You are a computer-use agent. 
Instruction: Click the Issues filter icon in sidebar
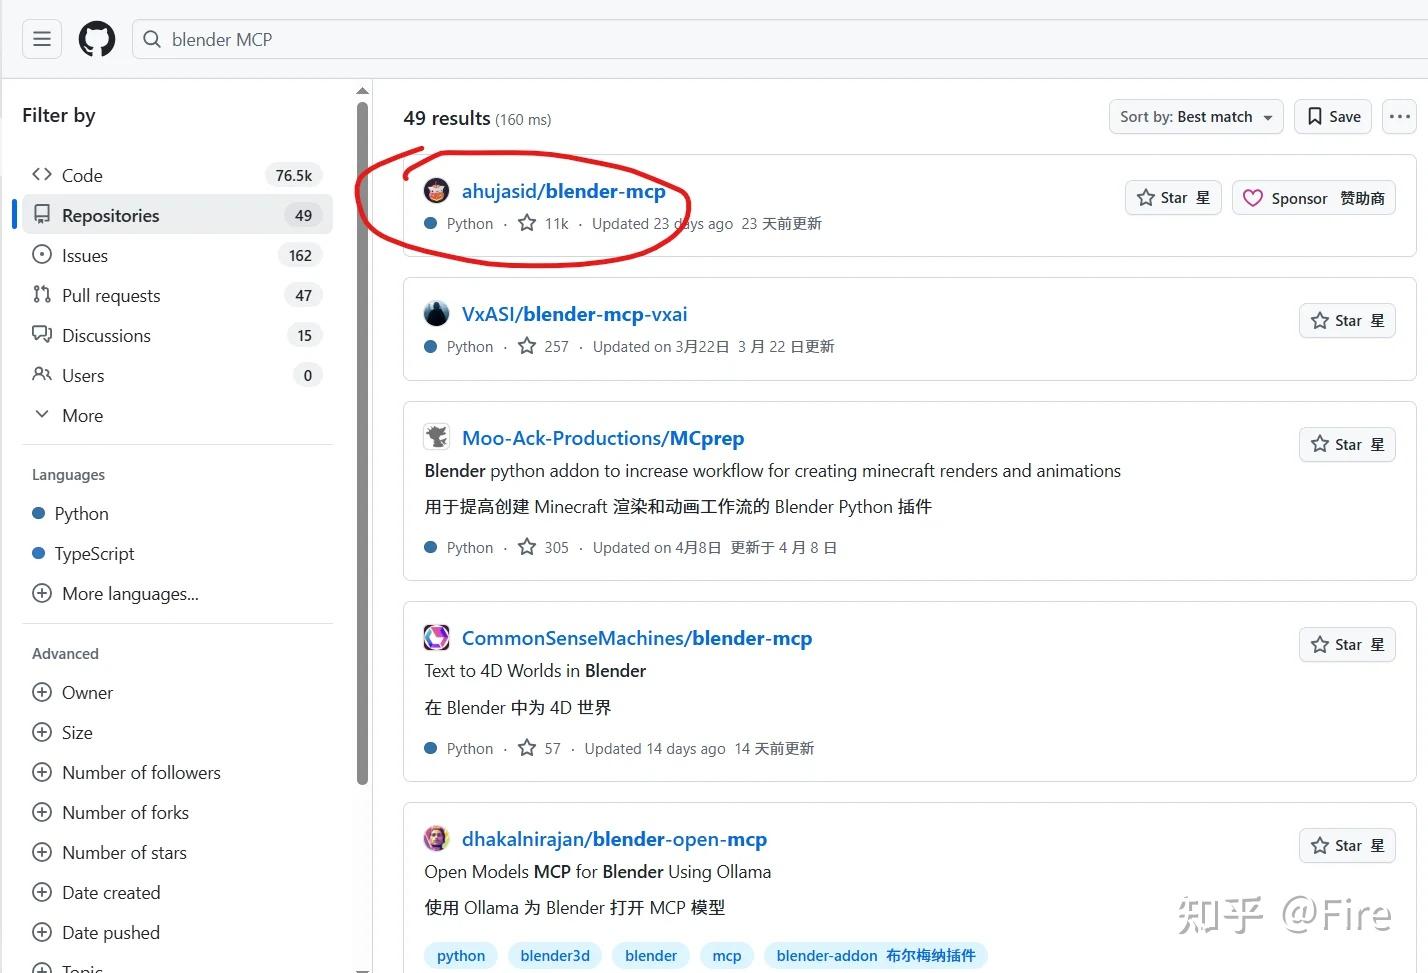pos(41,255)
